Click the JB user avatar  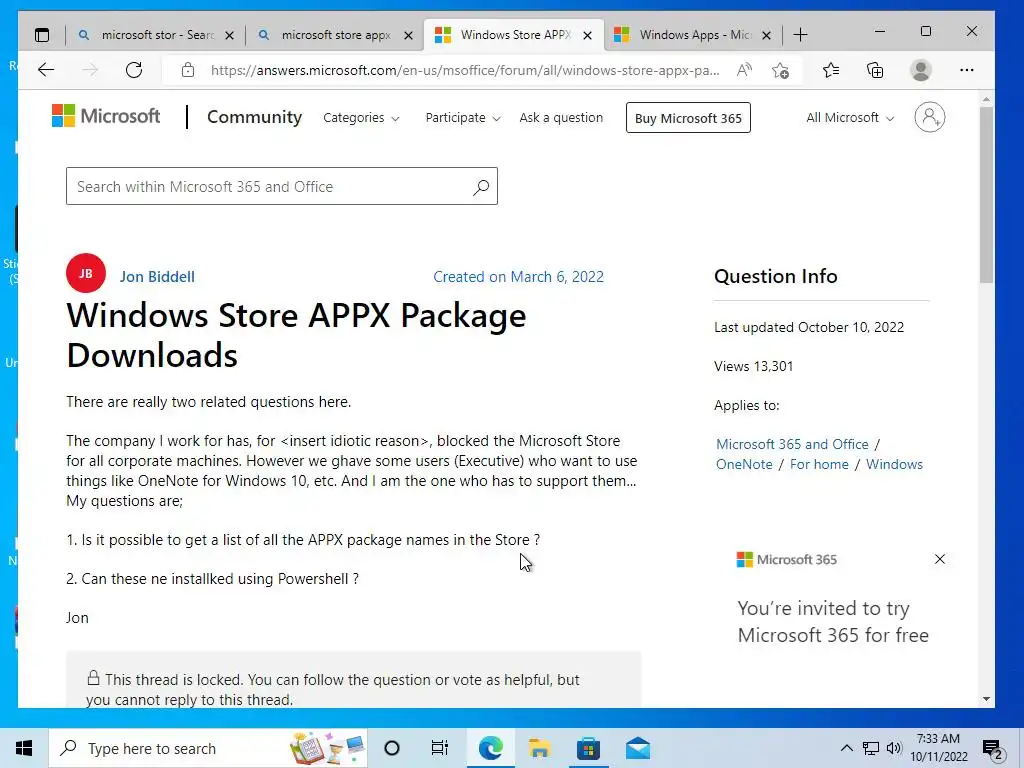pyautogui.click(x=86, y=274)
